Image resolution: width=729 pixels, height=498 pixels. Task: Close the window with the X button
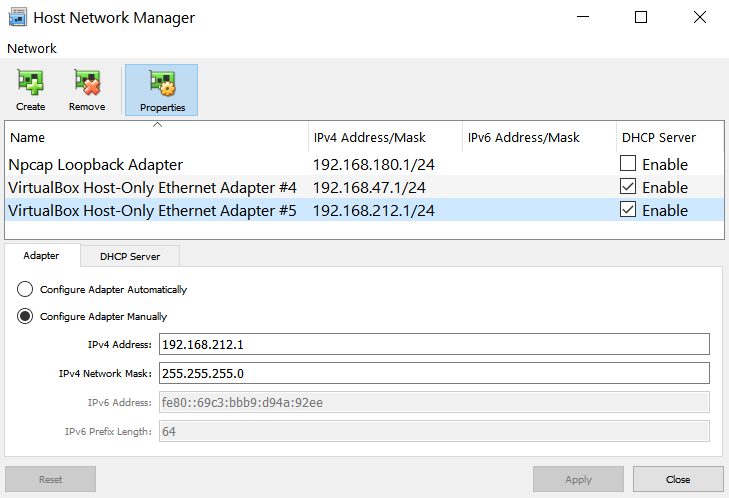pos(700,17)
